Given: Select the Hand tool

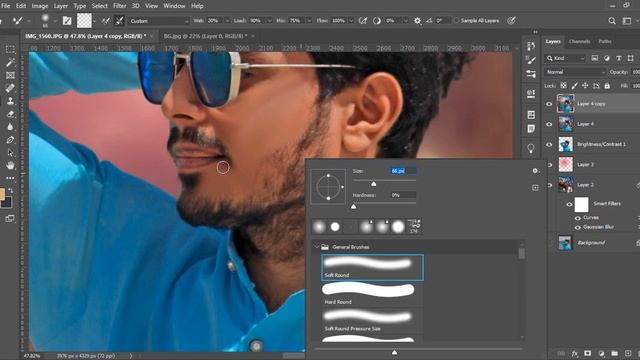Looking at the screenshot, I should pos(10,165).
